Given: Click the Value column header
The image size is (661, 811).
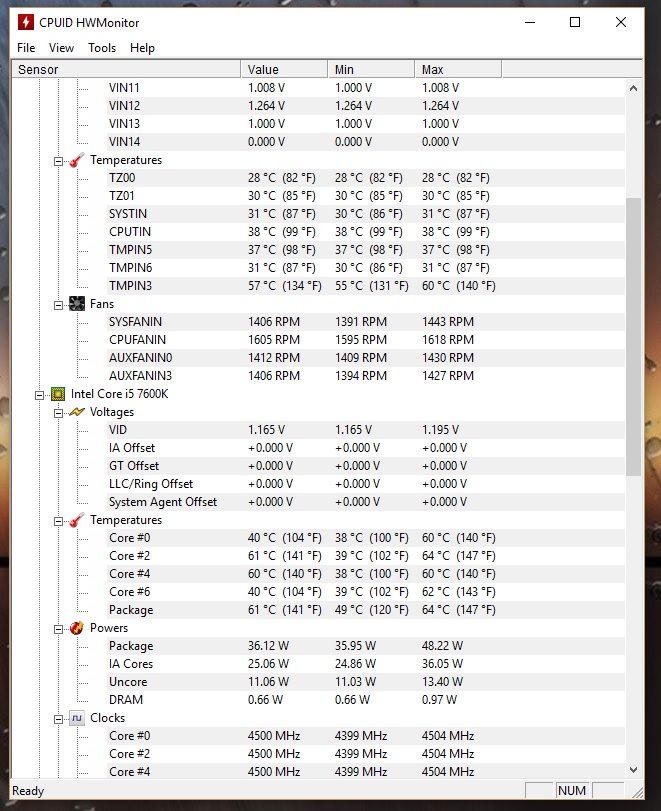Looking at the screenshot, I should pos(284,69).
